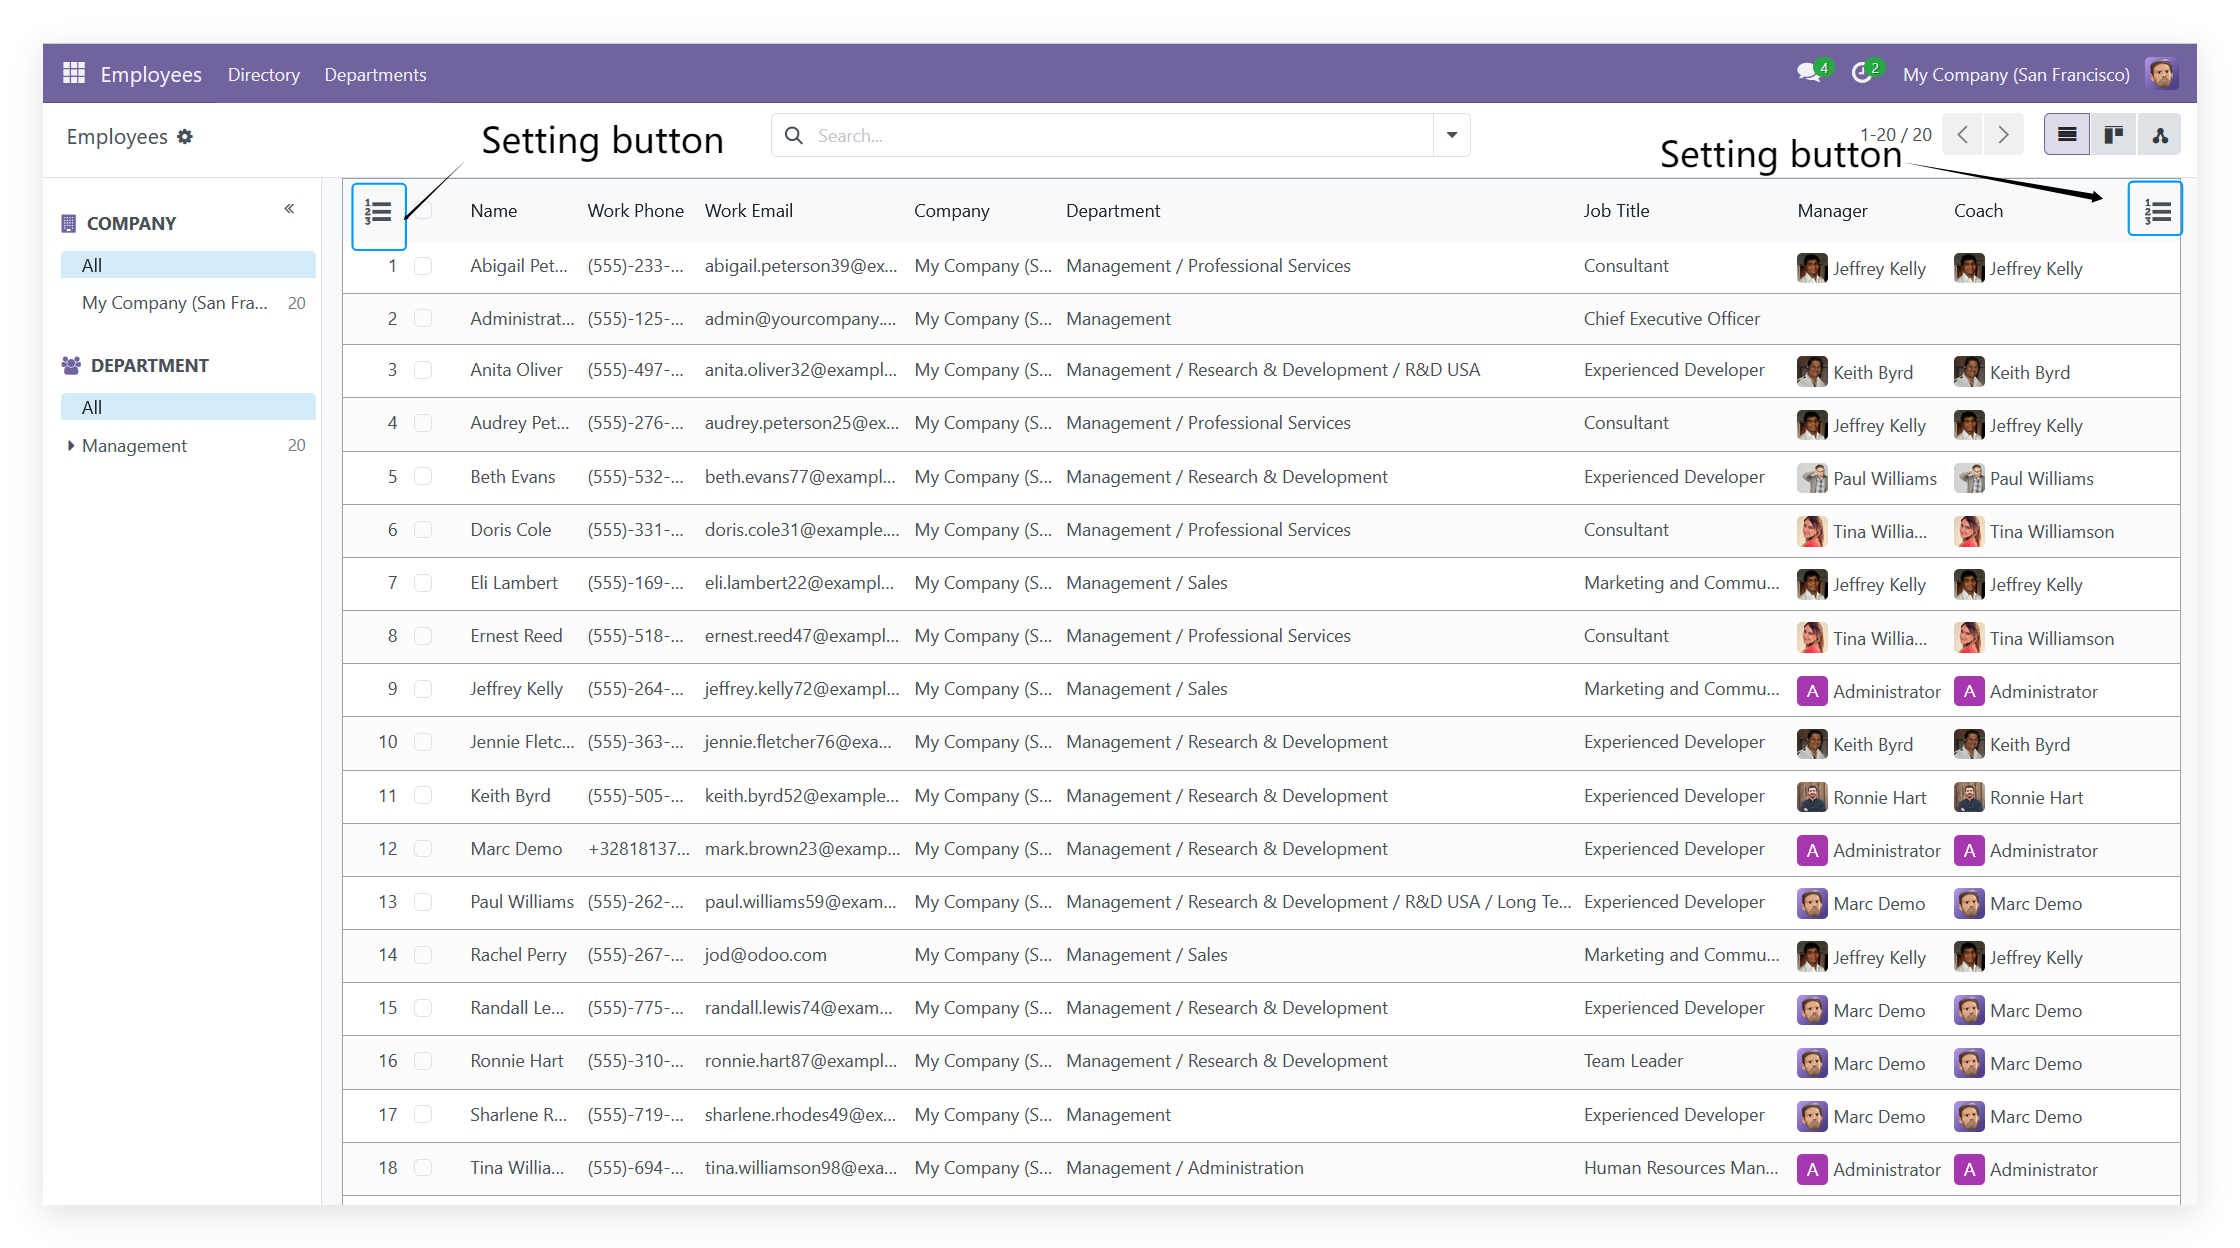
Task: Go to previous page of records
Action: click(1963, 135)
